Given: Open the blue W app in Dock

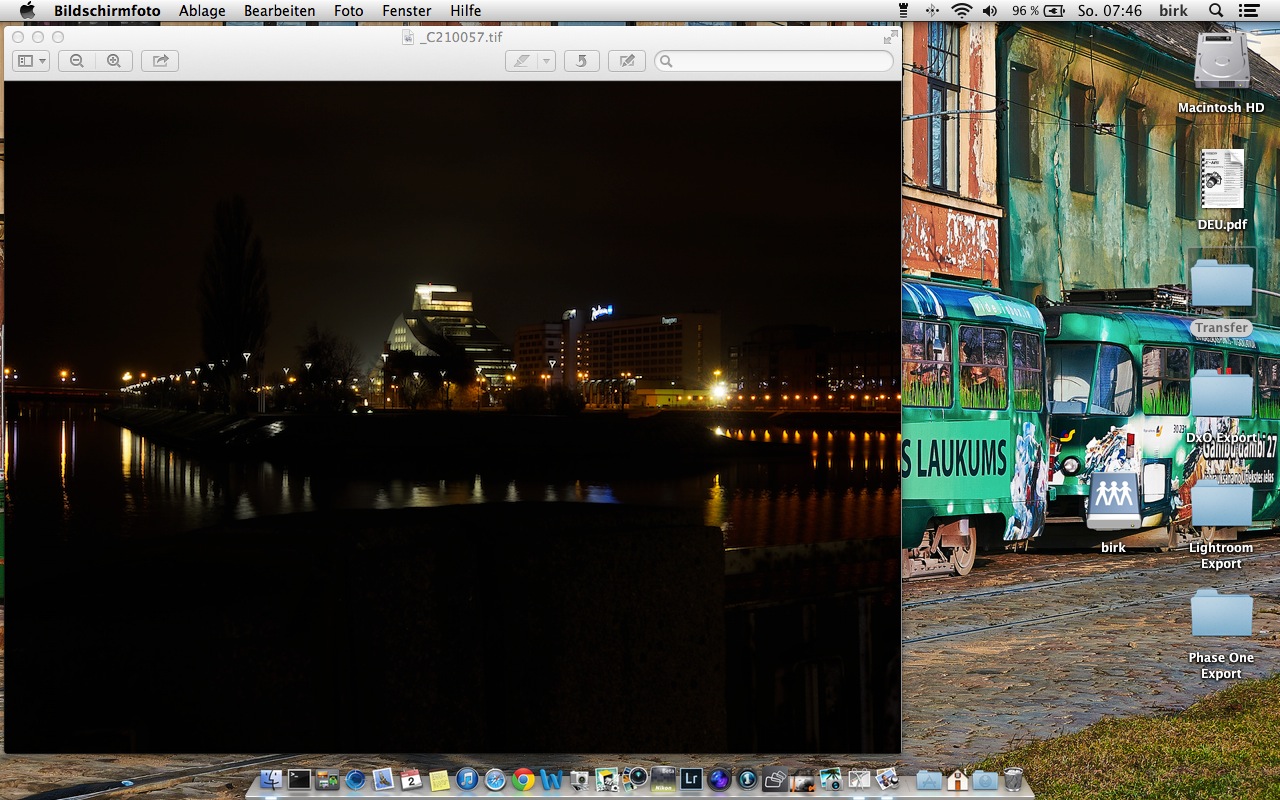Looking at the screenshot, I should [x=551, y=779].
